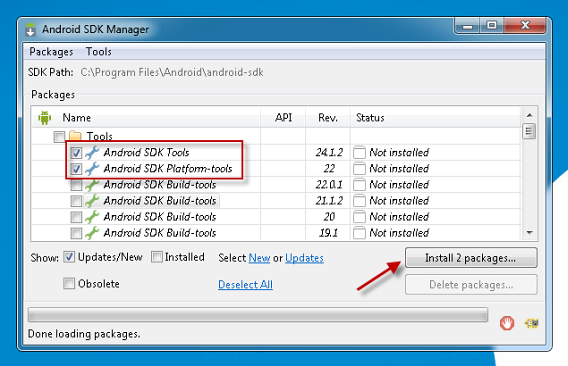Click the Build-tools 19.1 wrench icon
Screen dimensions: 568x366
click(92, 233)
